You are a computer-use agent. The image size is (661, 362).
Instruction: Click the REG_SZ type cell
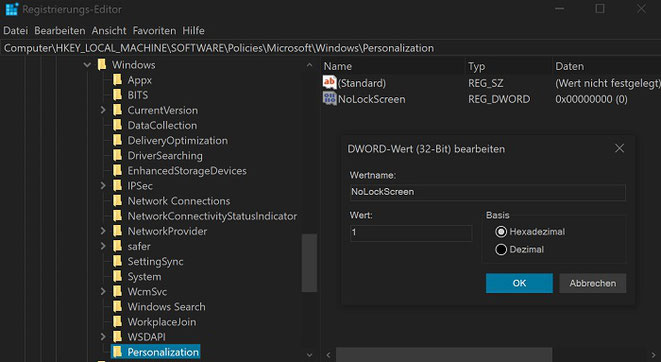pos(485,83)
